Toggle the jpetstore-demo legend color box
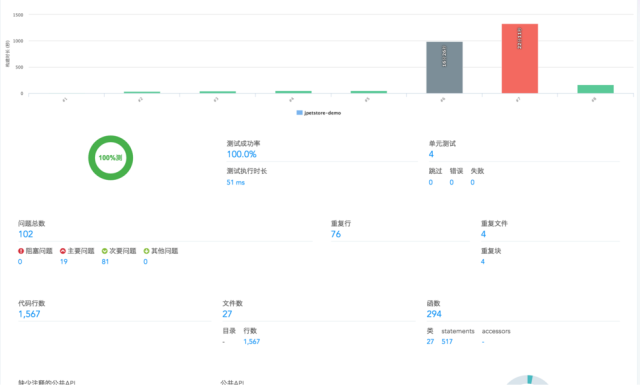This screenshot has width=640, height=386. (x=299, y=113)
